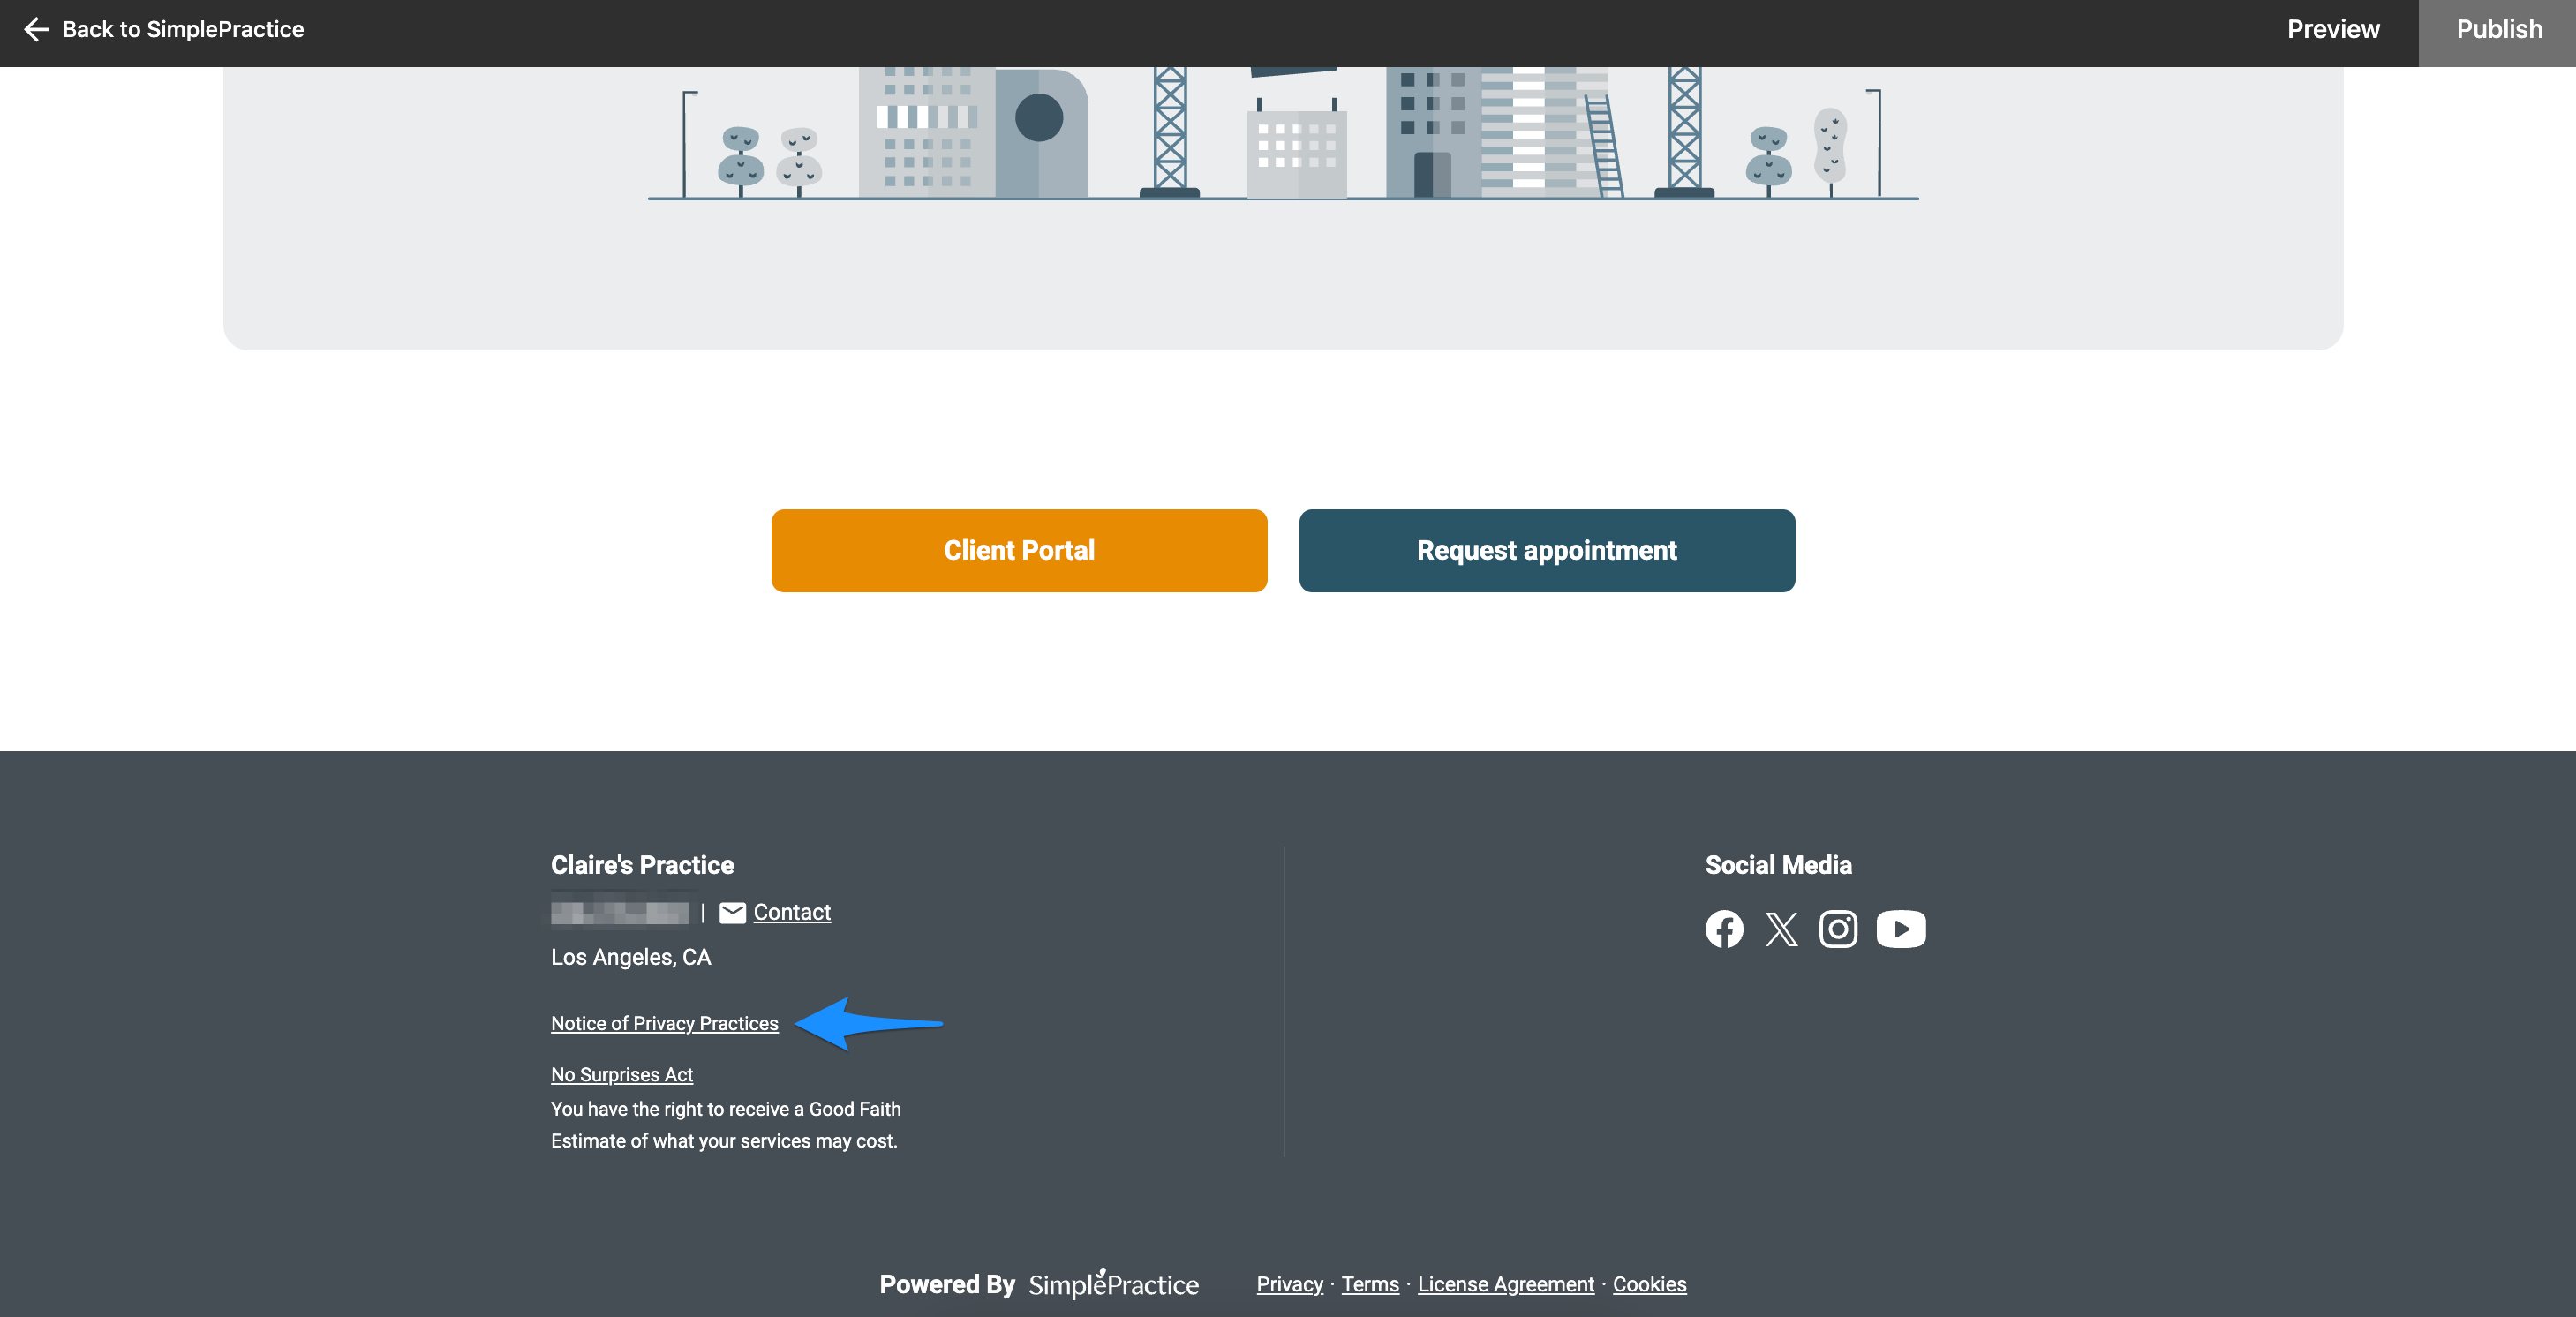Click Request appointment button
The height and width of the screenshot is (1317, 2576).
point(1547,550)
